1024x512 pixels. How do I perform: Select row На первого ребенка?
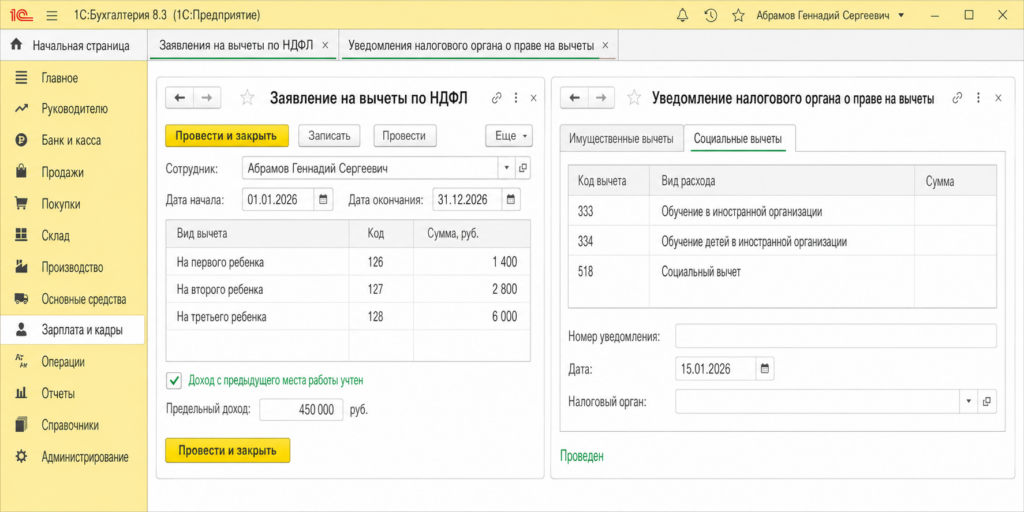click(x=348, y=262)
